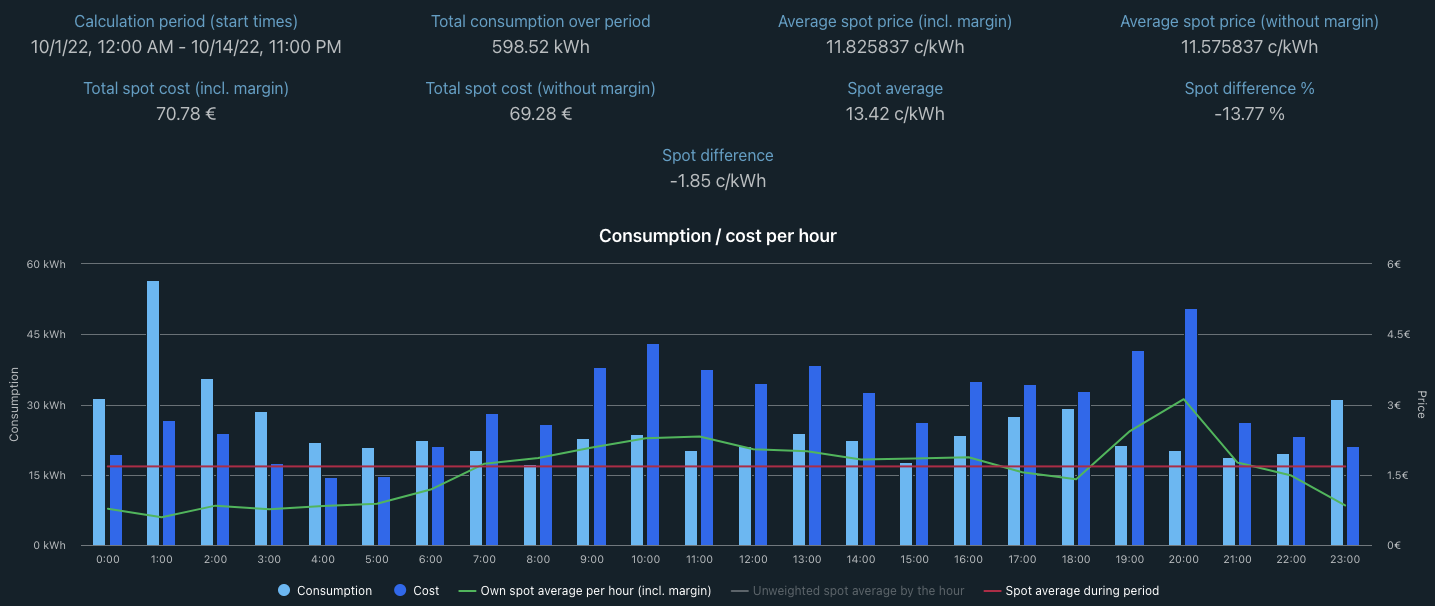Click the red line marker for Spot average during period
1435x606 pixels.
992,591
